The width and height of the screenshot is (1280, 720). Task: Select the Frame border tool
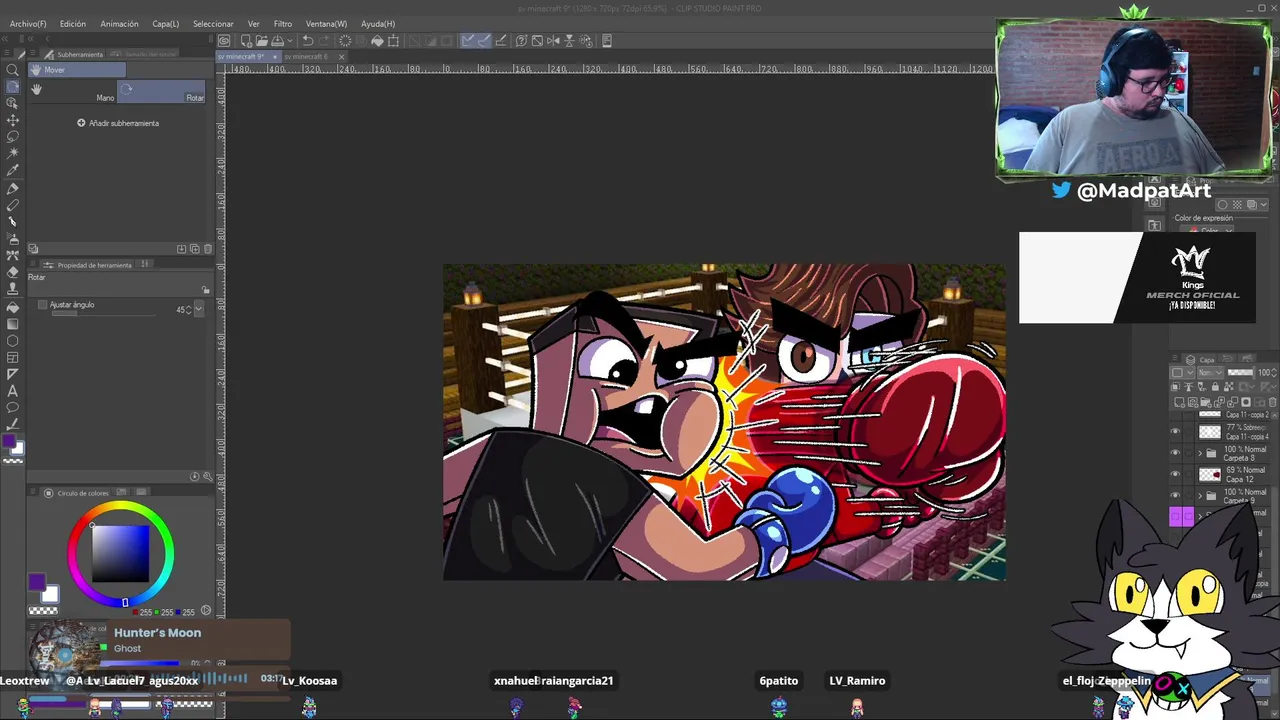(x=13, y=357)
